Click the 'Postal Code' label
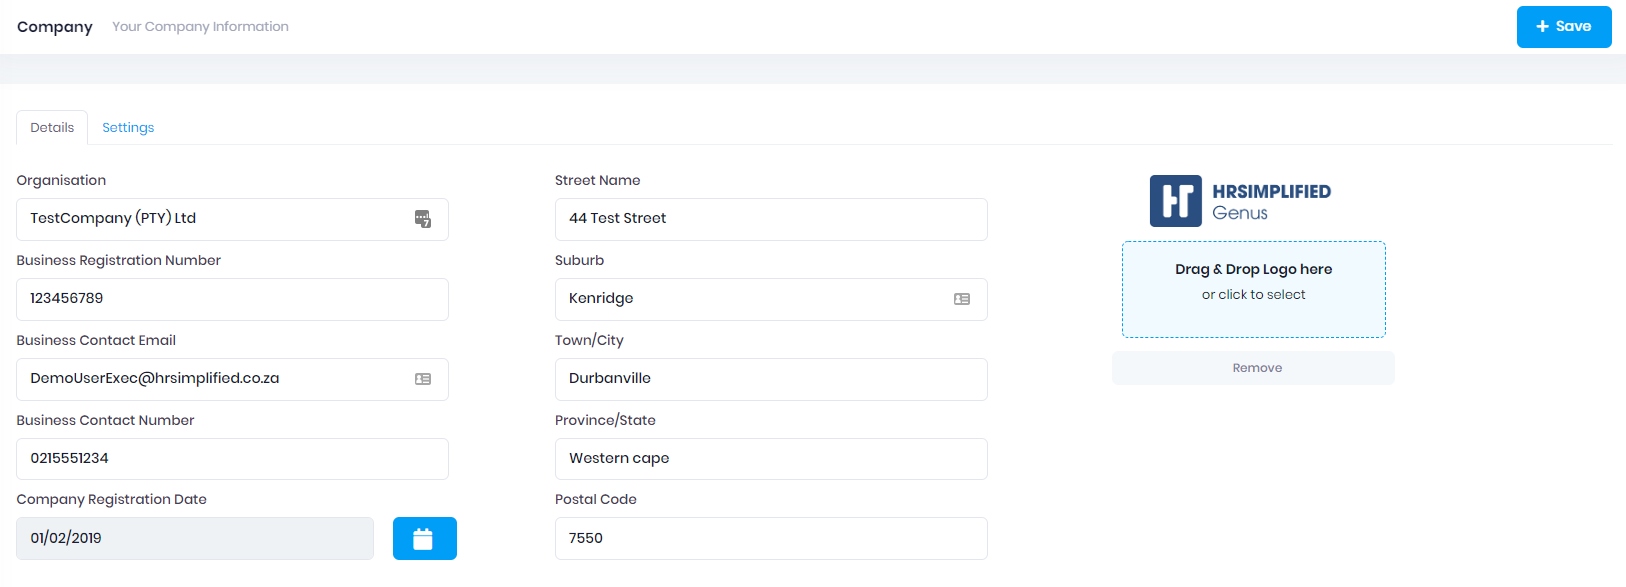Viewport: 1626px width, 587px height. click(595, 499)
